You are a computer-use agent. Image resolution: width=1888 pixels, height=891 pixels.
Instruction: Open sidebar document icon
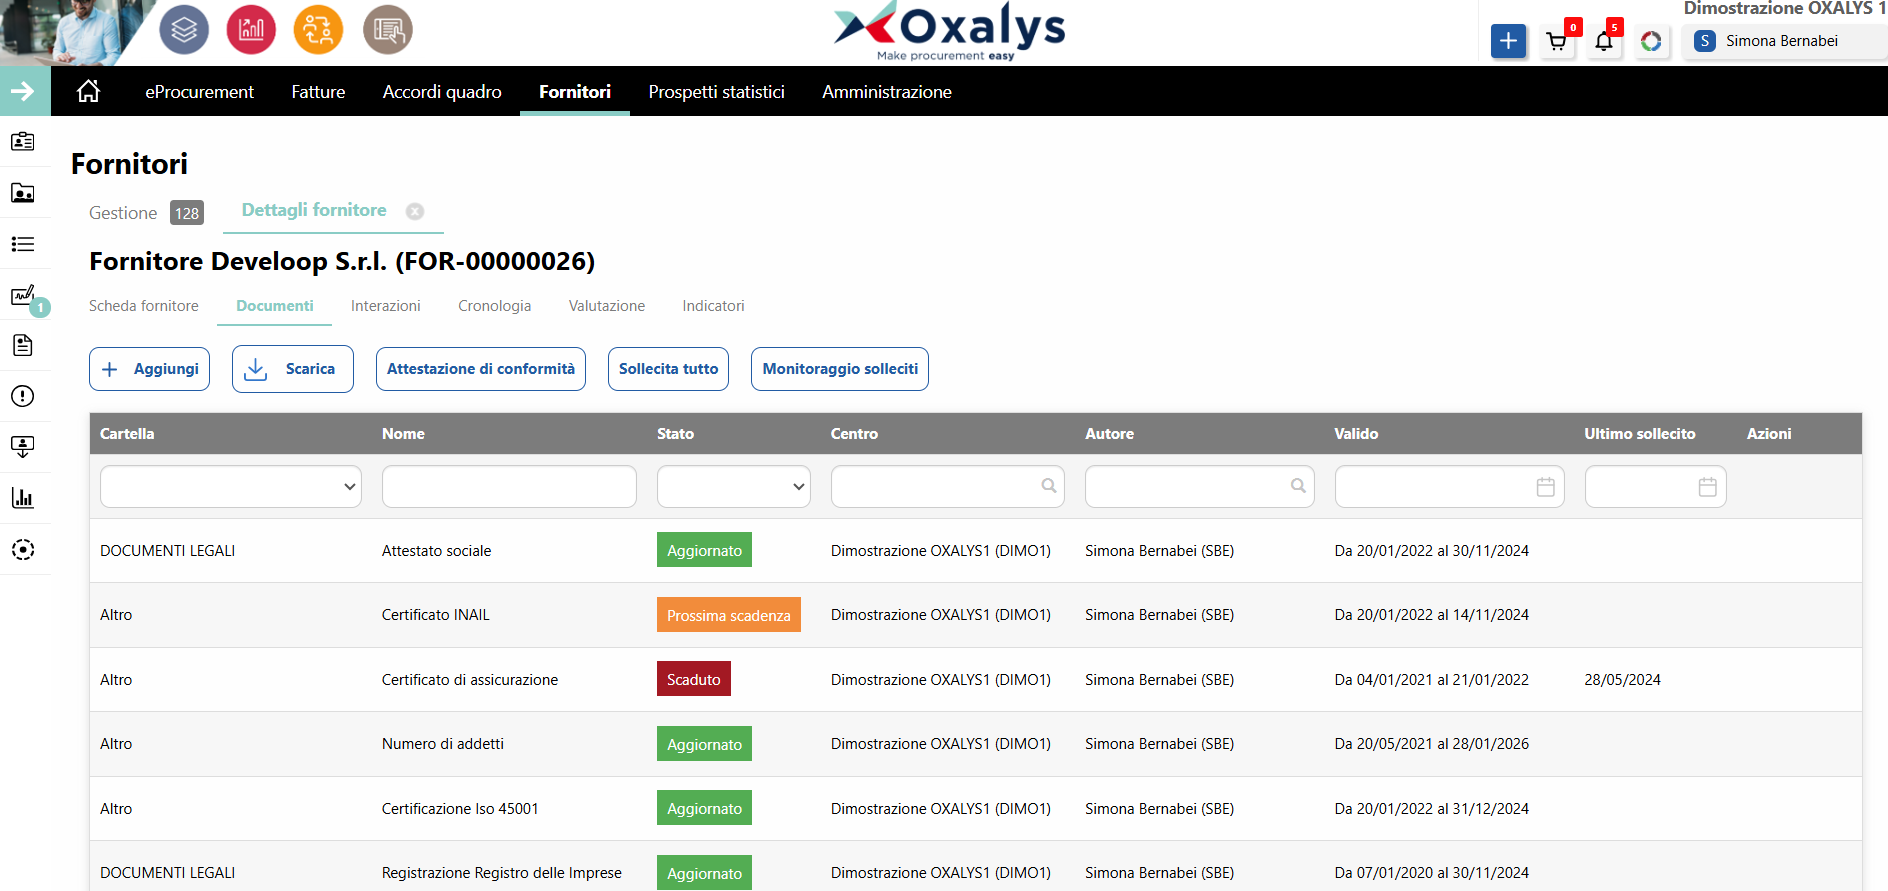point(23,346)
